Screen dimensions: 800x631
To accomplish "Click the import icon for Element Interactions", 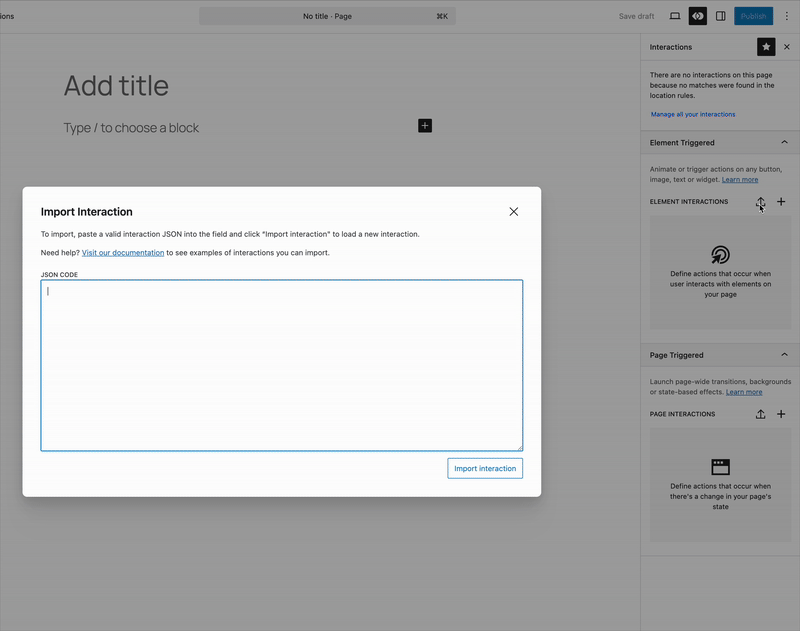I will click(x=760, y=202).
